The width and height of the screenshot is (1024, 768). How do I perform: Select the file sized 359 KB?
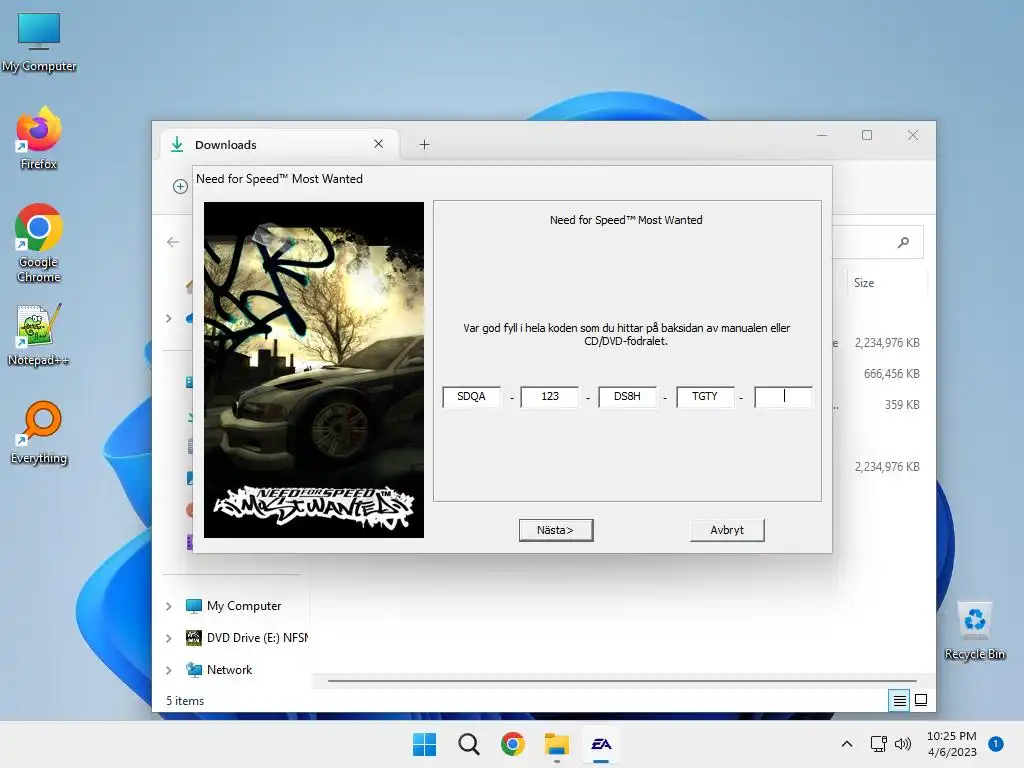pyautogui.click(x=902, y=405)
